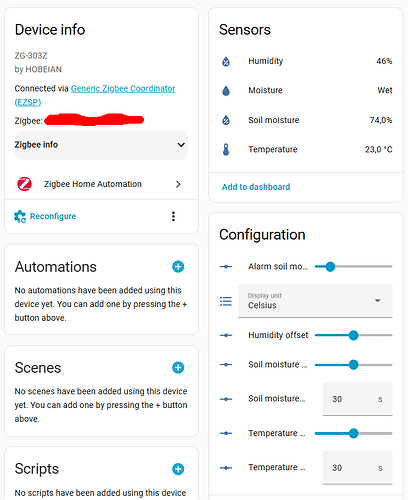The image size is (408, 500).
Task: Click the Moisture water drop icon
Action: (226, 91)
